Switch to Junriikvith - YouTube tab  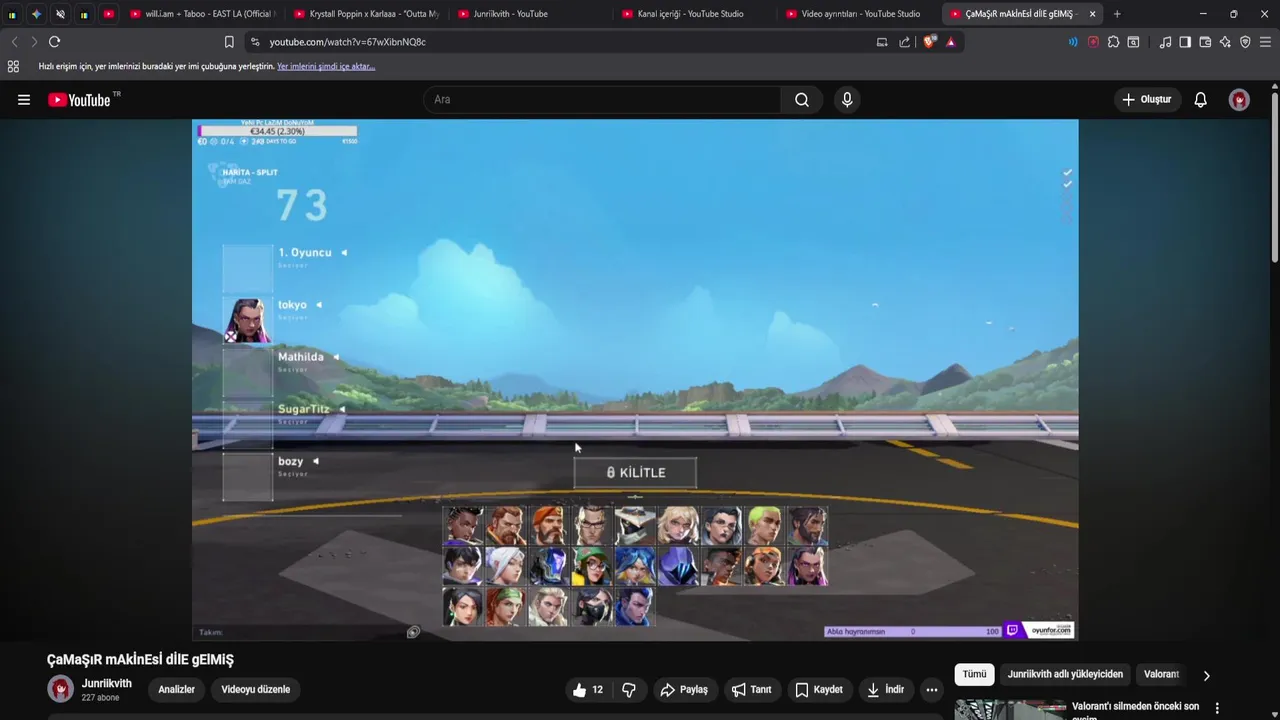point(530,14)
